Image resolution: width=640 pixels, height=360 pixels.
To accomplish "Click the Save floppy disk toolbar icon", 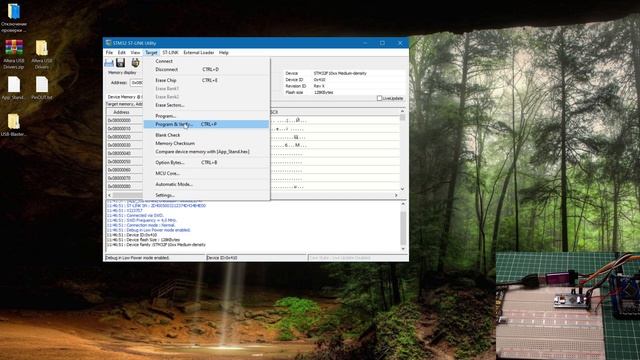I will (120, 62).
